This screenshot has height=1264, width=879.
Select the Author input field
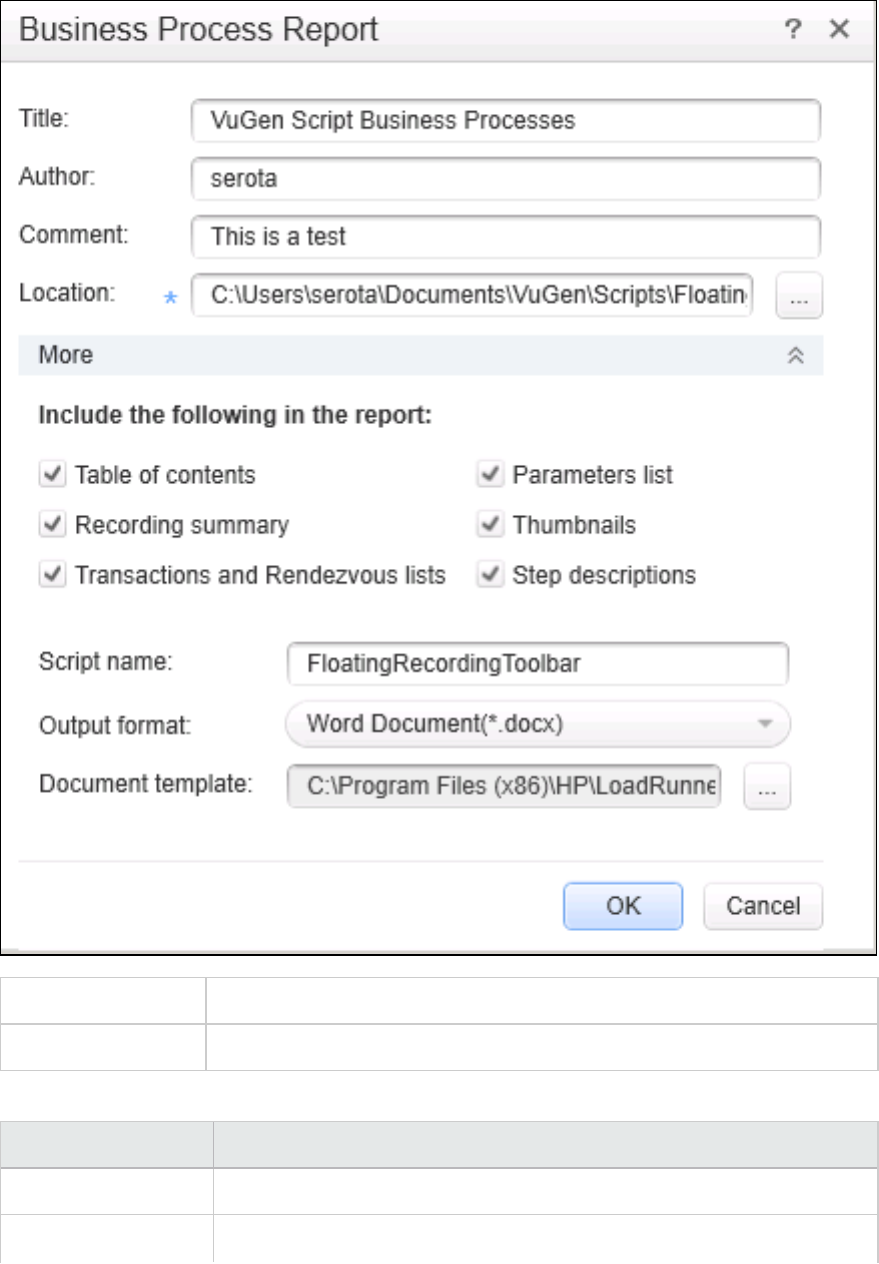click(505, 180)
